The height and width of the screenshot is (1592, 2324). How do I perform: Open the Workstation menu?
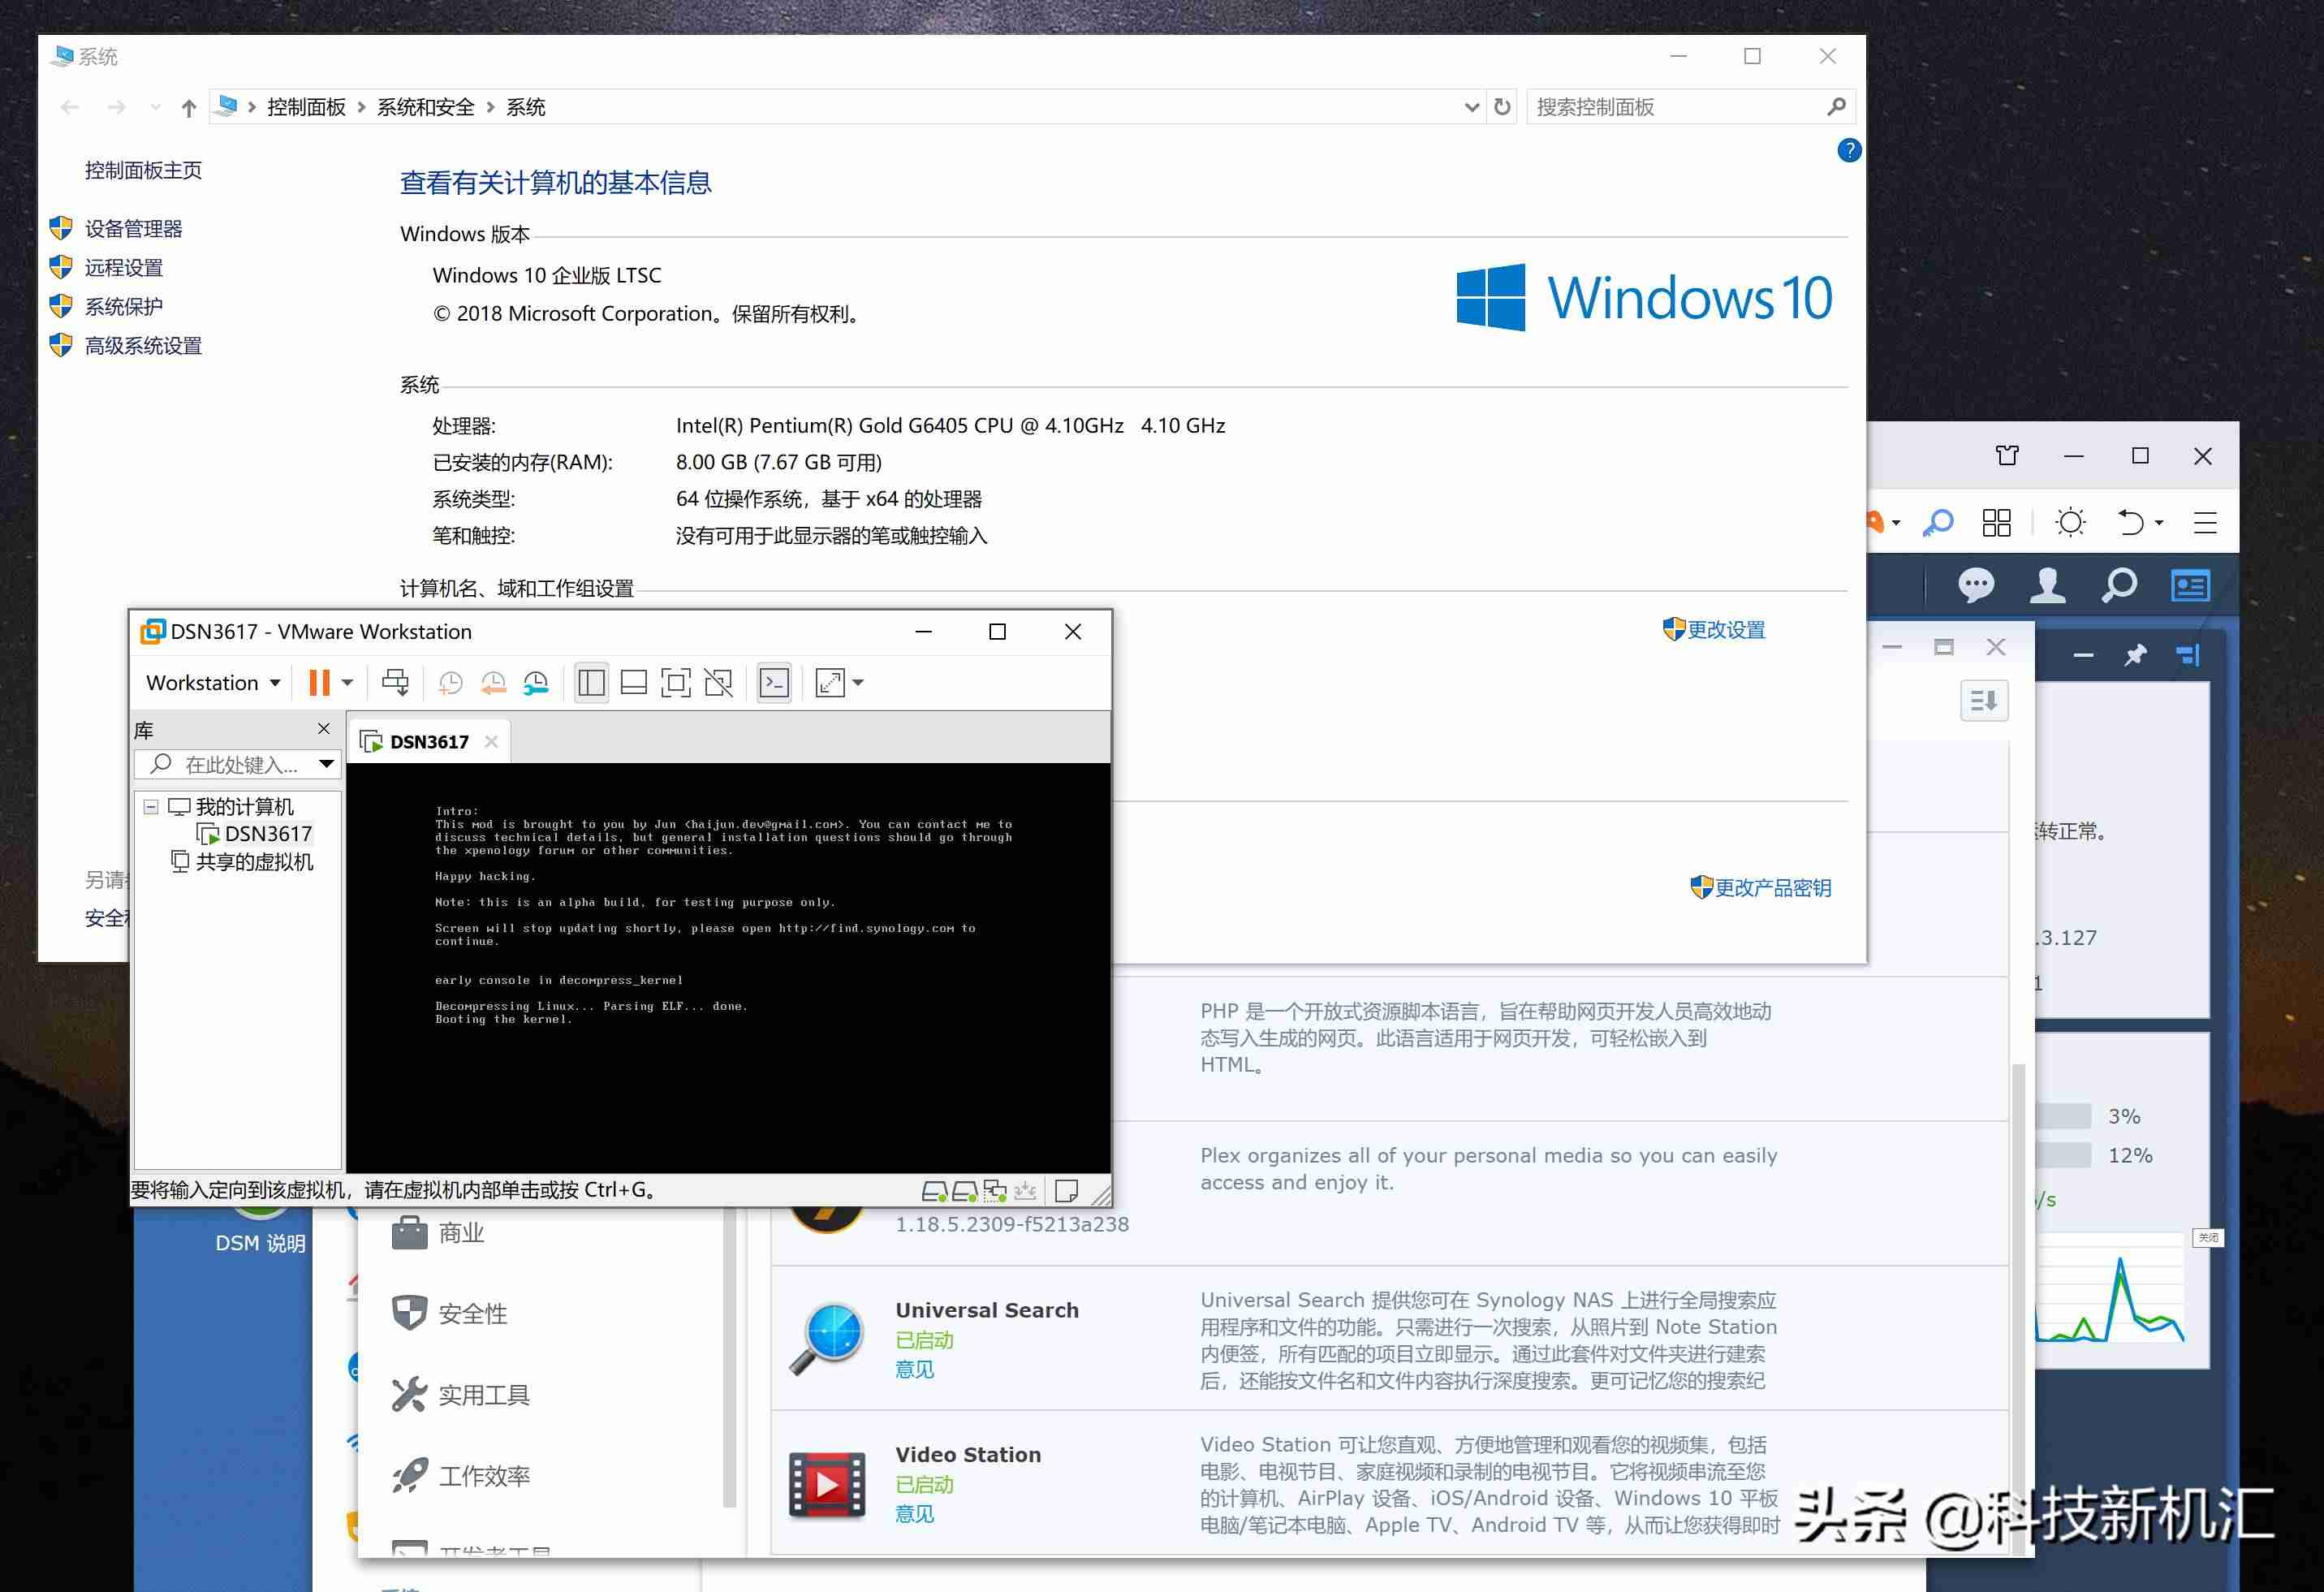pos(213,683)
